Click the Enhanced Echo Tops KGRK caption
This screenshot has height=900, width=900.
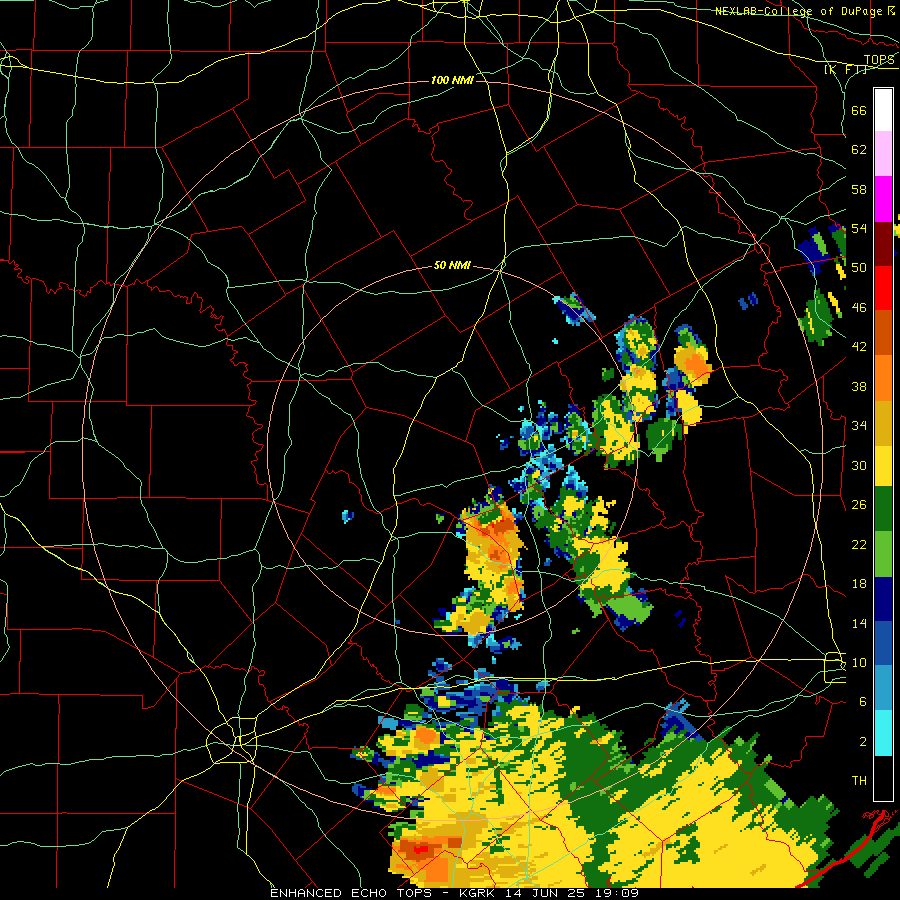454,893
